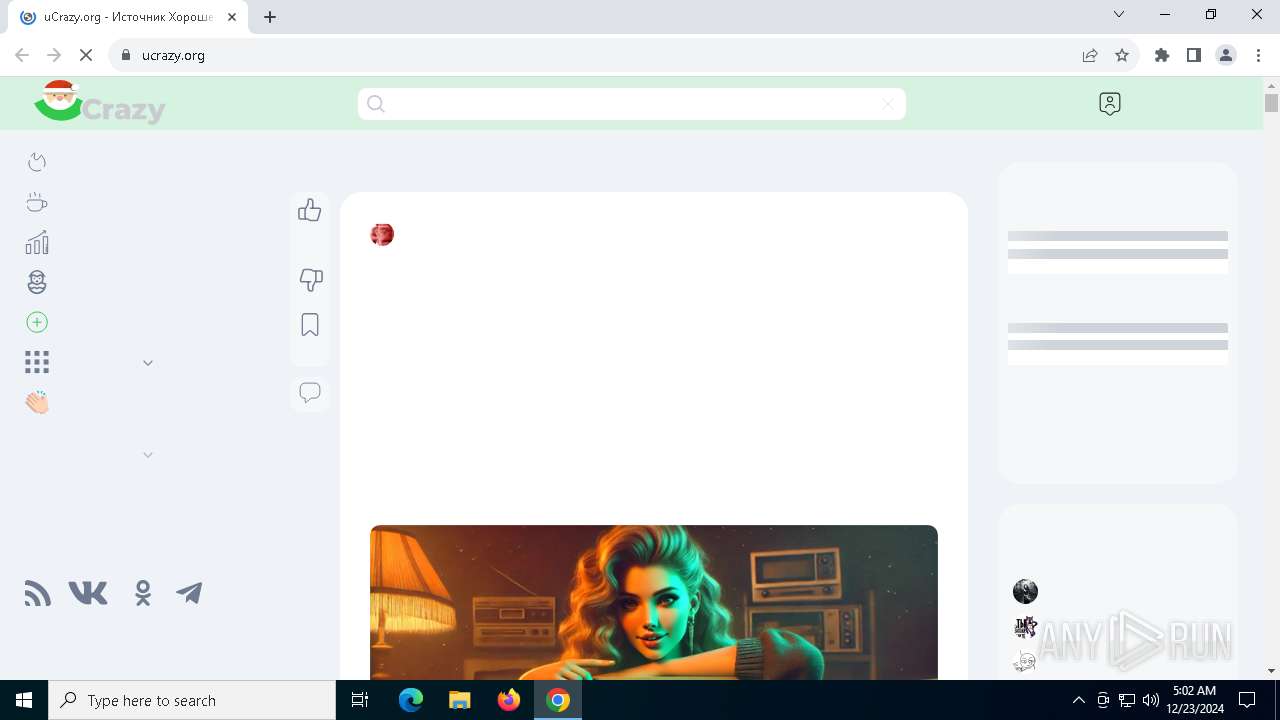The height and width of the screenshot is (720, 1280).
Task: Click the search magnifier icon
Action: [x=376, y=104]
